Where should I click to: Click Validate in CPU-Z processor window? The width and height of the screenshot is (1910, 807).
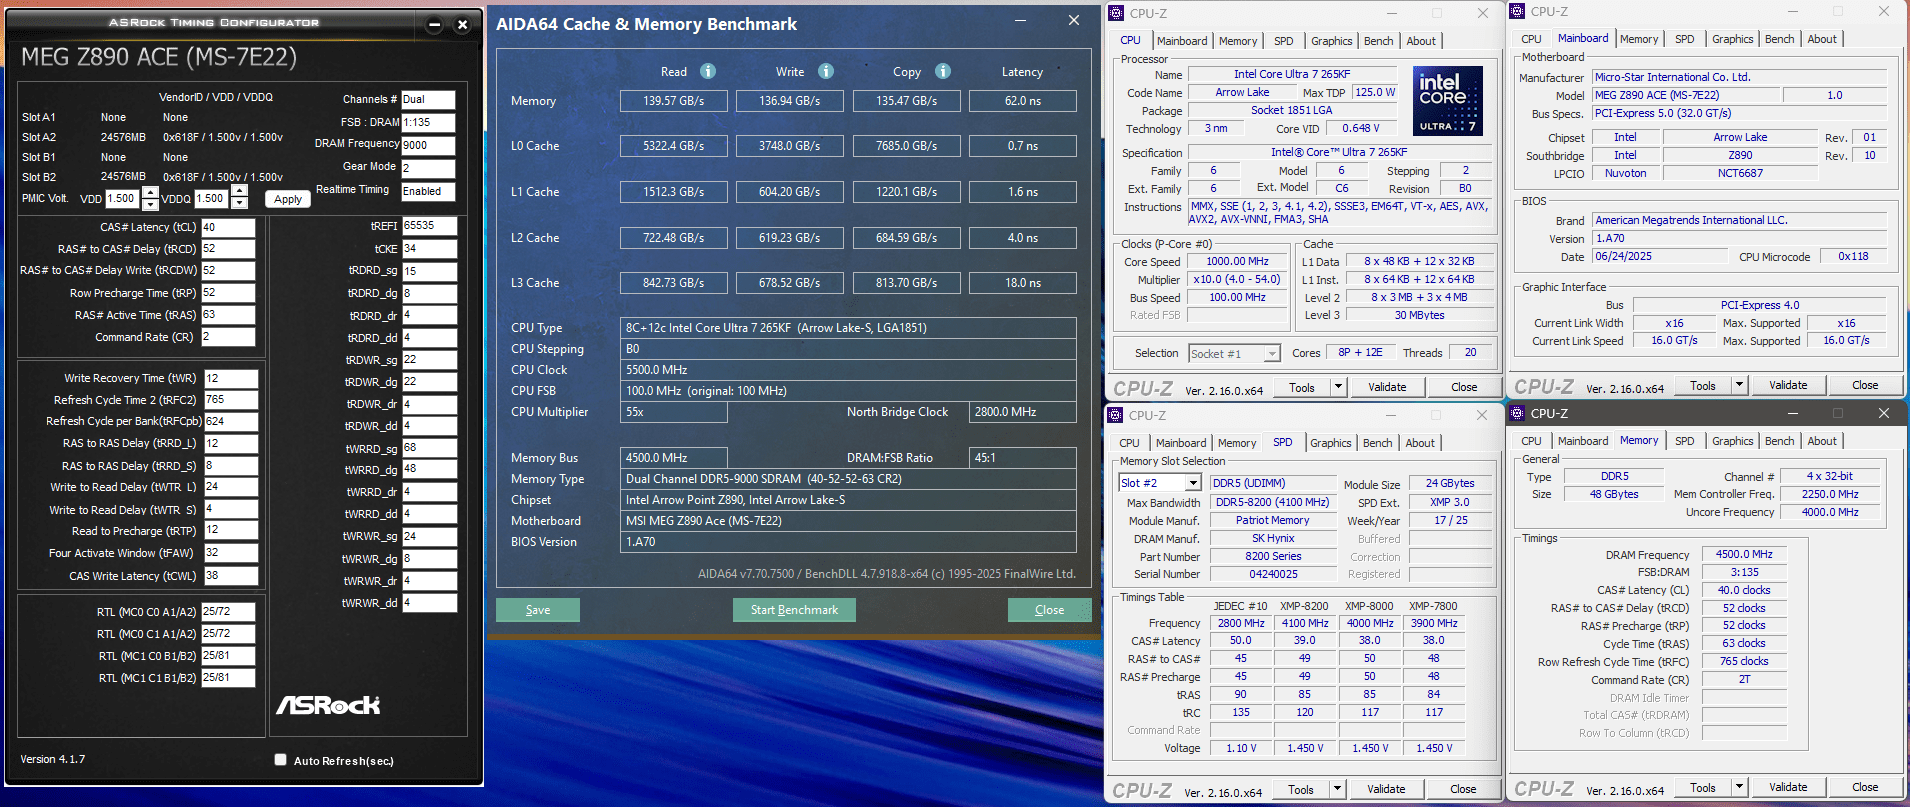click(1387, 387)
